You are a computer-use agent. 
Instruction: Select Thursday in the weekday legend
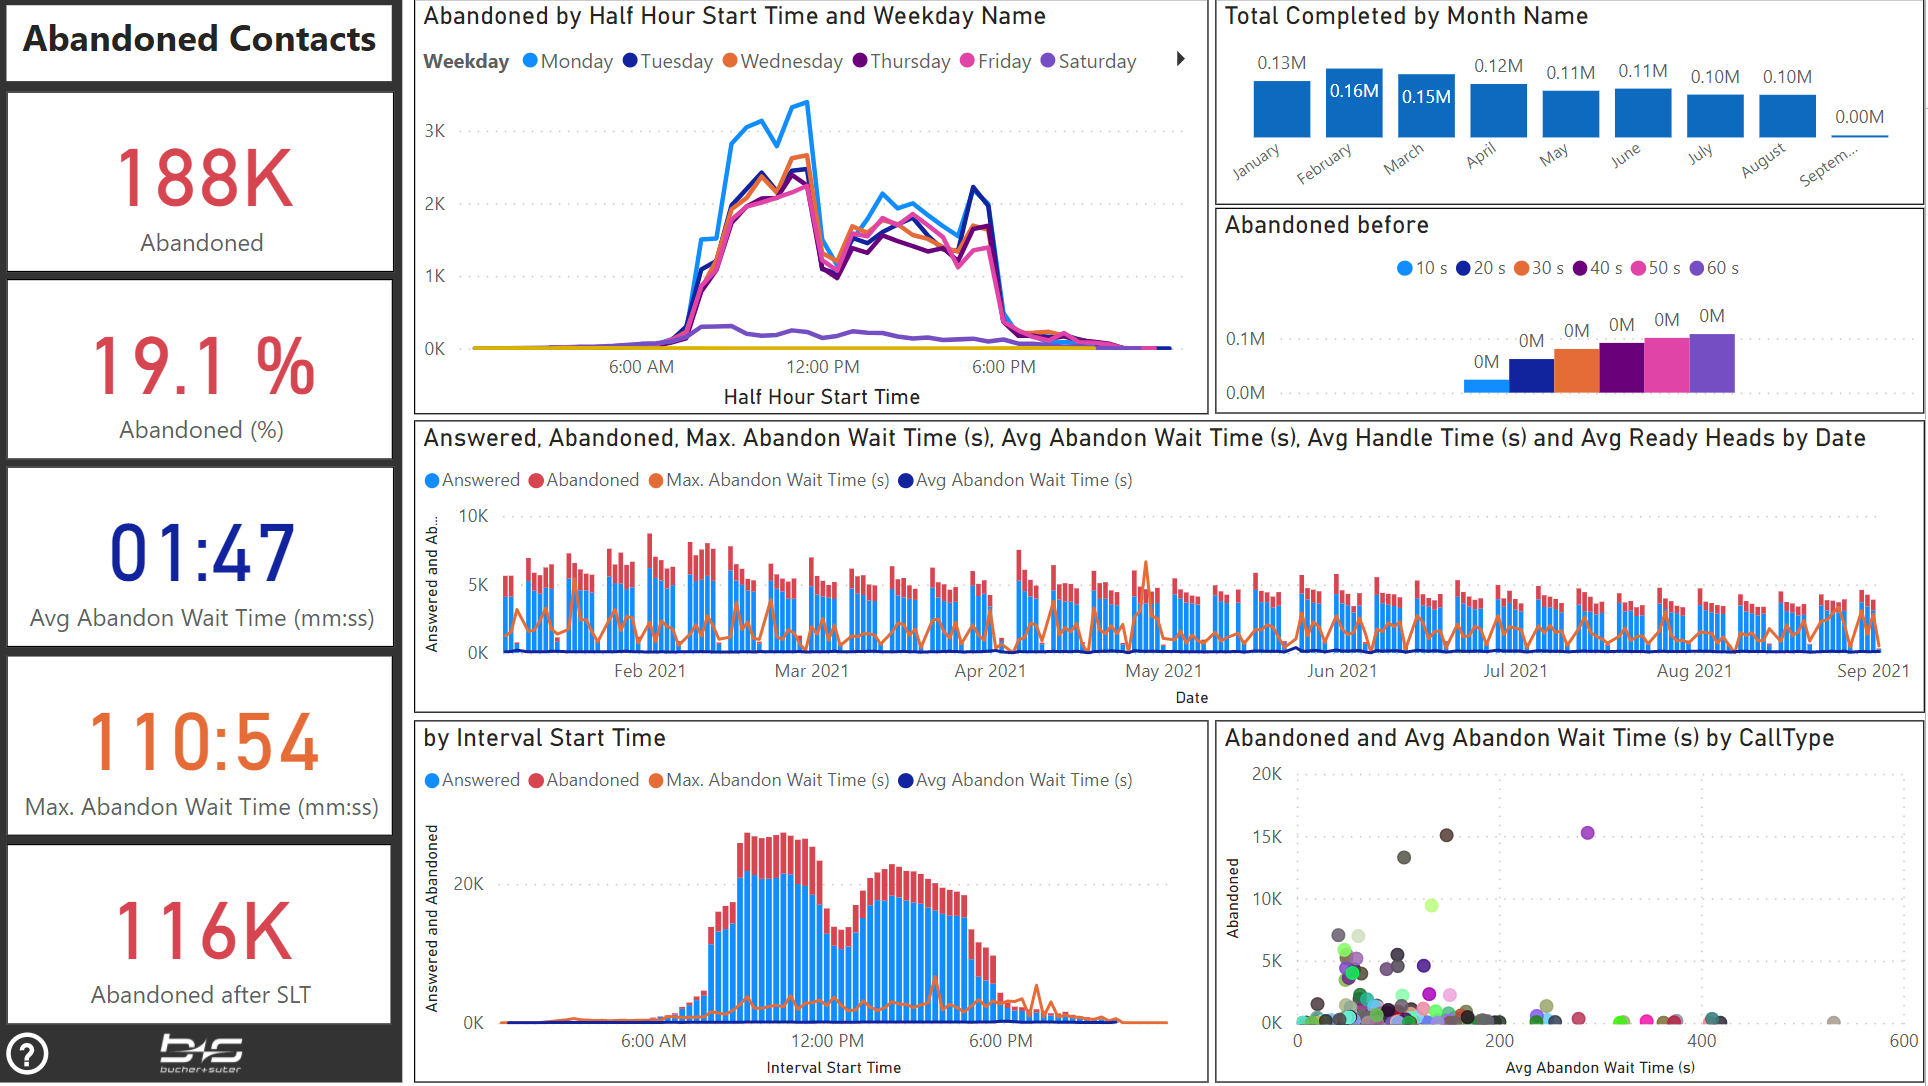[901, 61]
